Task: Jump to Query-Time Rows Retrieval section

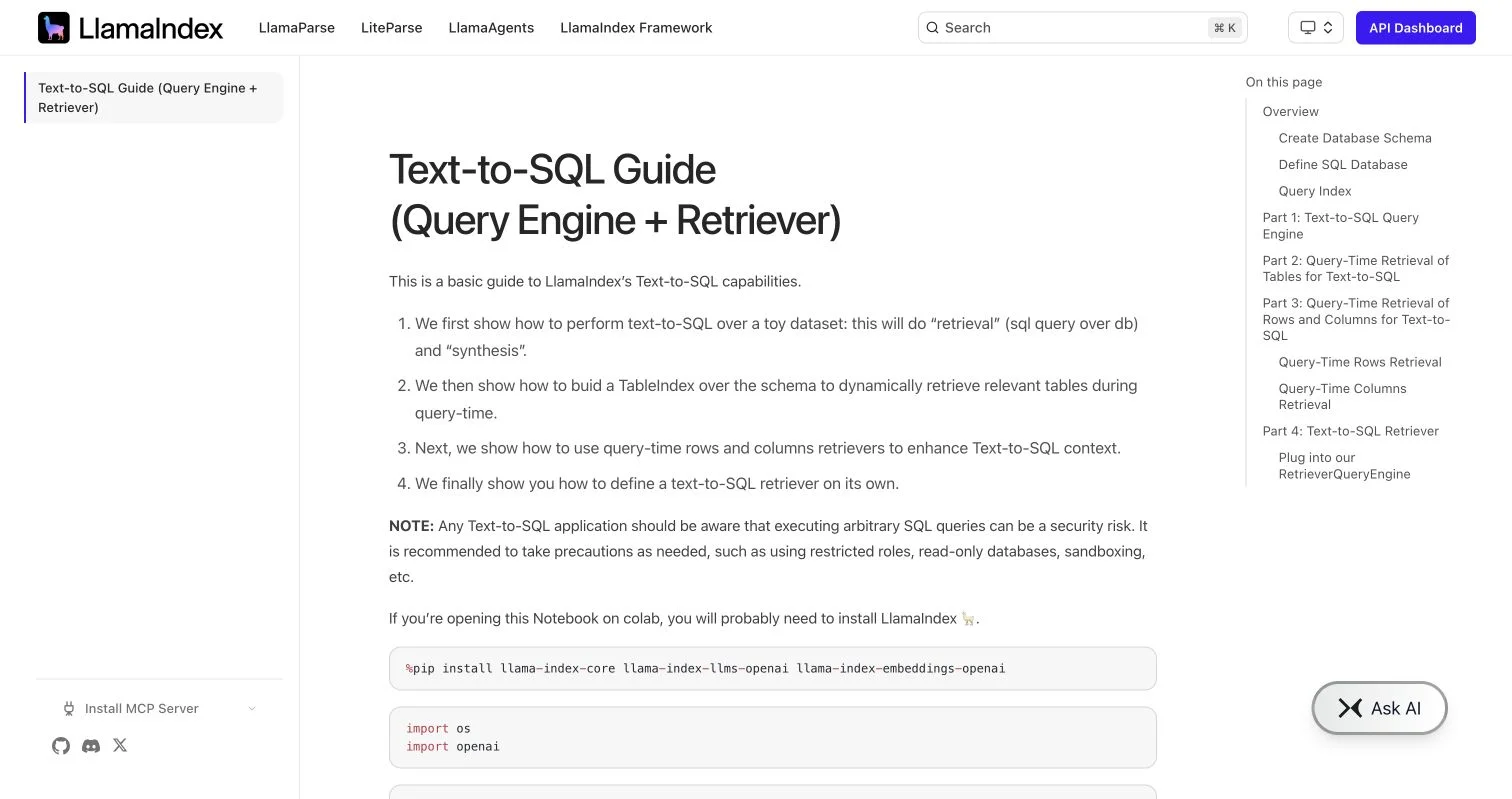Action: point(1360,362)
